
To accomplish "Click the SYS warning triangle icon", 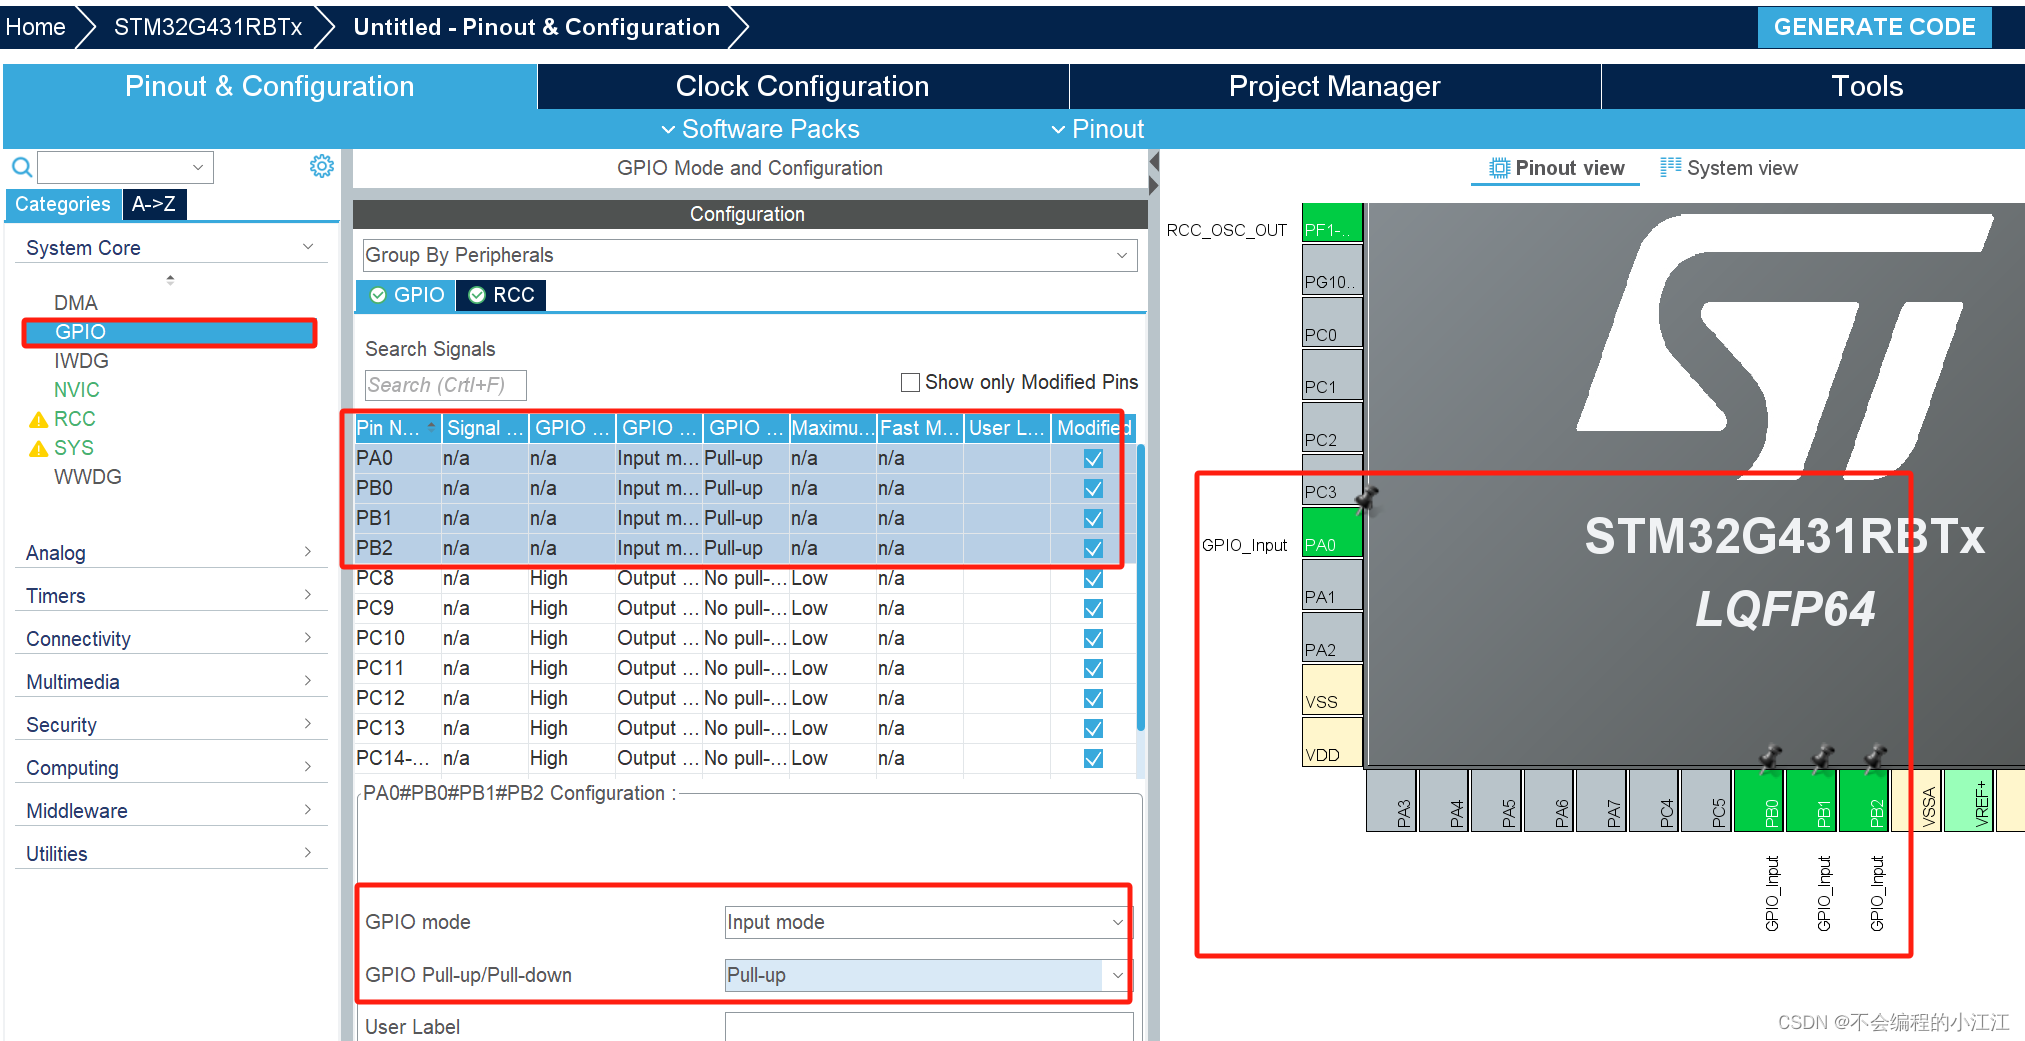I will pos(39,449).
